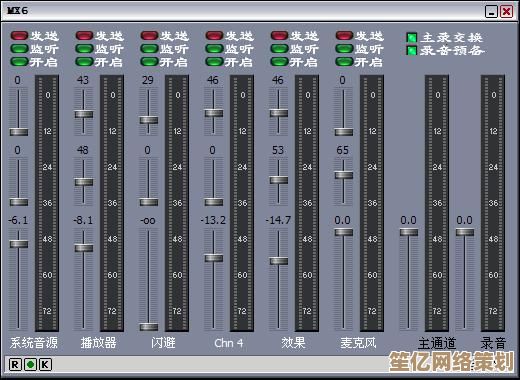Toggle 发送 (send) LED on 系统音源 channel
This screenshot has height=380, width=520.
click(19, 36)
